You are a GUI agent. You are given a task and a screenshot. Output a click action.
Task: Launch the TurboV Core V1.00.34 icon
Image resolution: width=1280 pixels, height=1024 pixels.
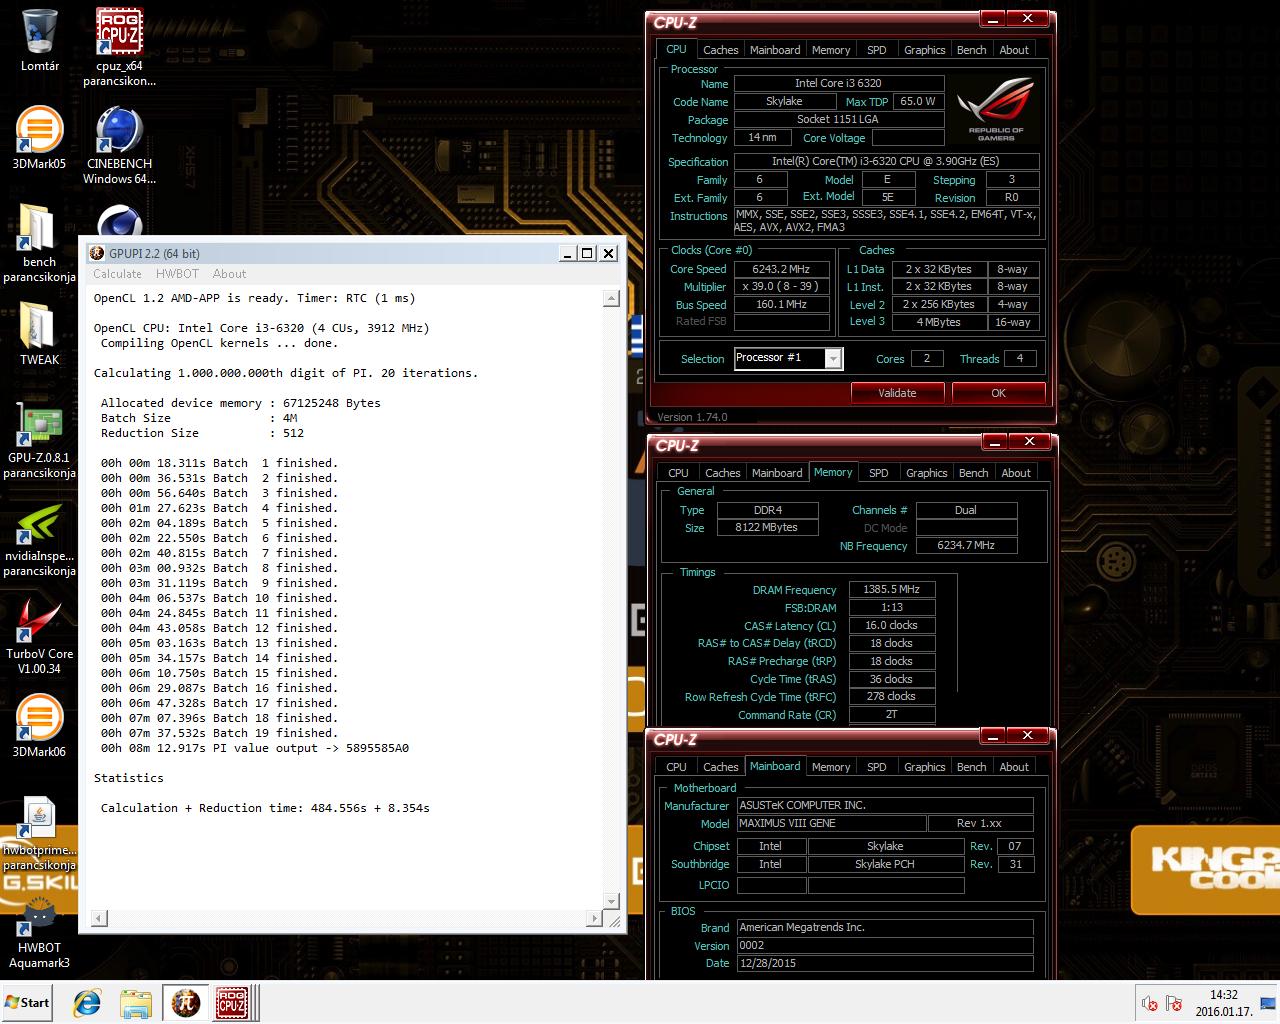[39, 620]
